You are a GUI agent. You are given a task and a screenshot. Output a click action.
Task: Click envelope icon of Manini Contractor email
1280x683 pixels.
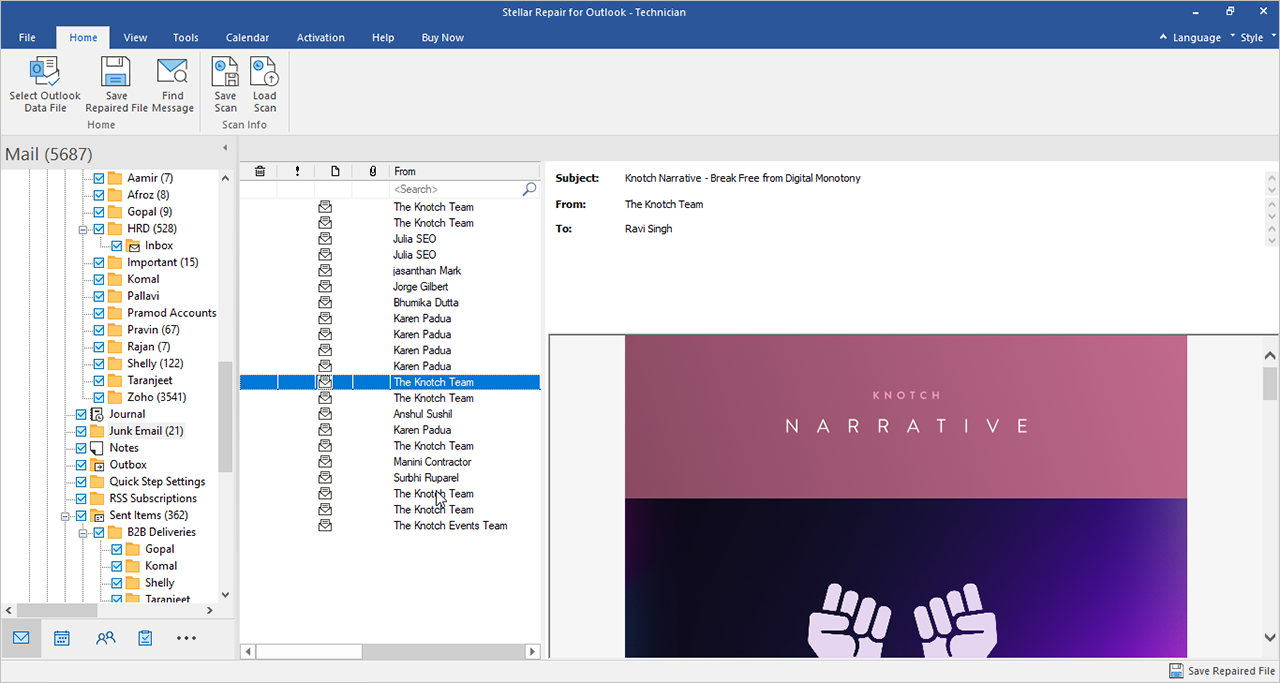tap(325, 462)
